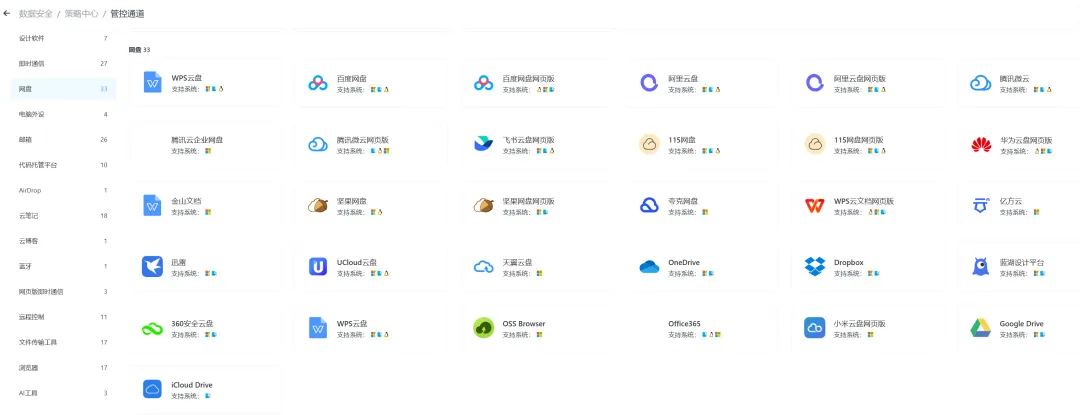
Task: Click the 亿方云 card name
Action: 1010,201
